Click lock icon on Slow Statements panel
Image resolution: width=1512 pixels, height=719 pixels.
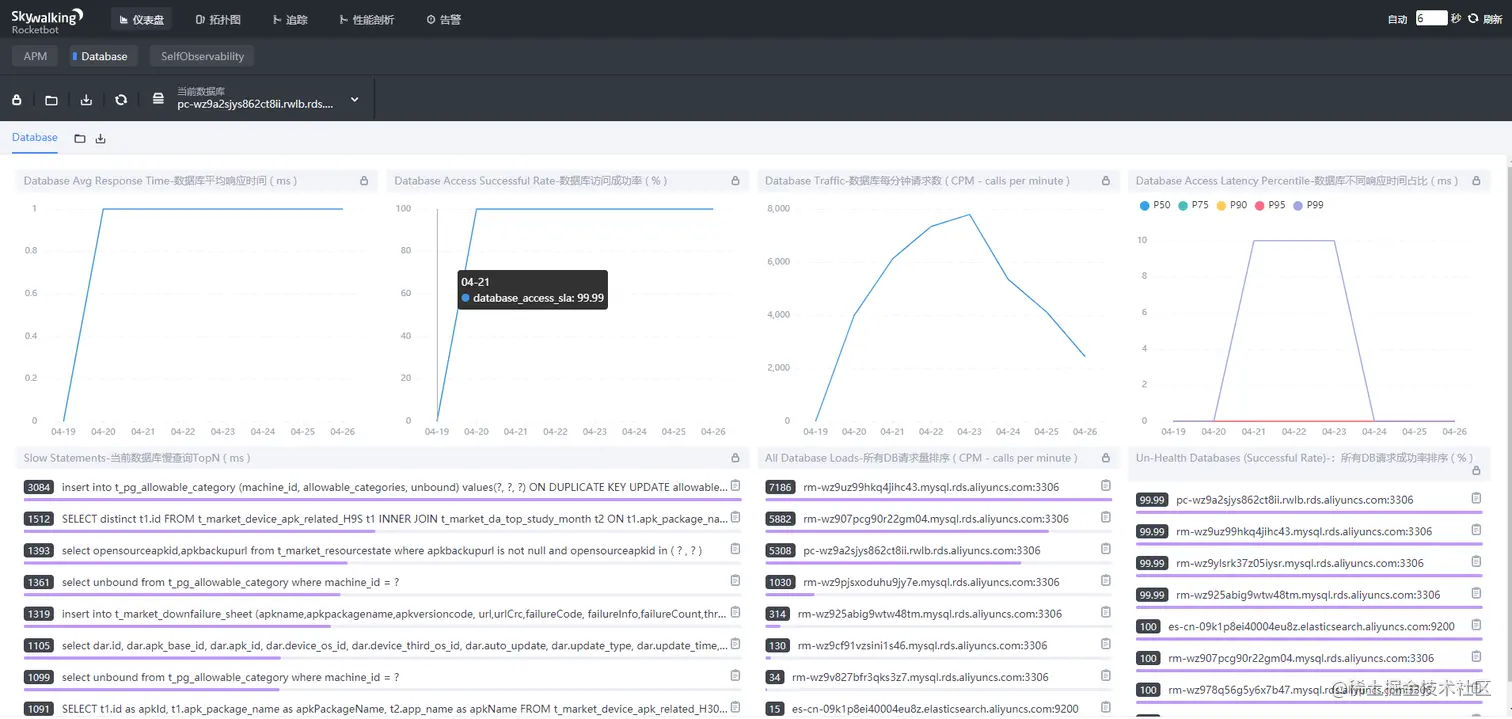pos(735,458)
